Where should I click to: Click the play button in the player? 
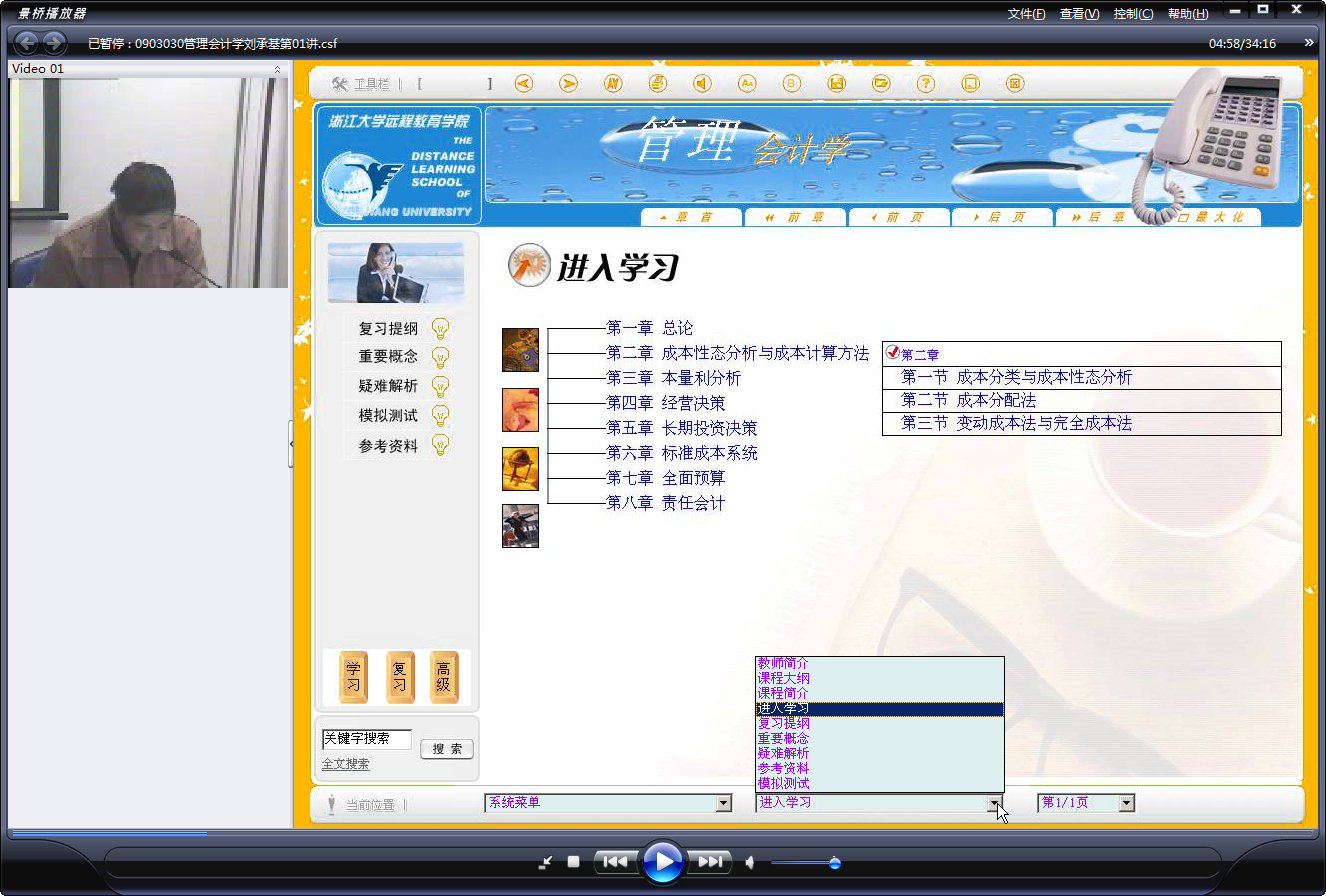(x=662, y=861)
